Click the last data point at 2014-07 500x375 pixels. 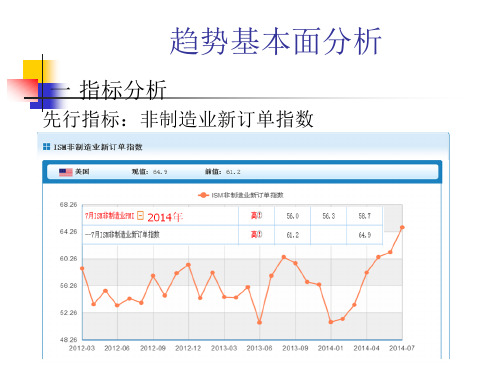tap(402, 227)
